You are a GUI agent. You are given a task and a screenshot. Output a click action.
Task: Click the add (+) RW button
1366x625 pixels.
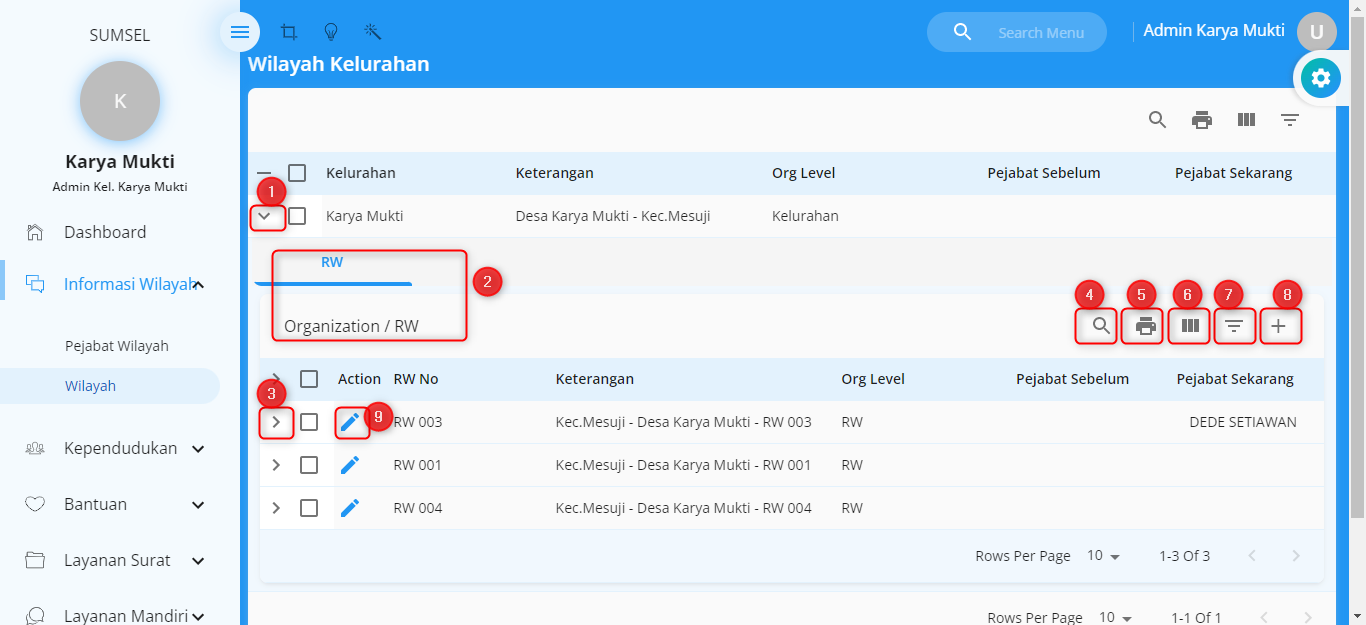coord(1278,326)
